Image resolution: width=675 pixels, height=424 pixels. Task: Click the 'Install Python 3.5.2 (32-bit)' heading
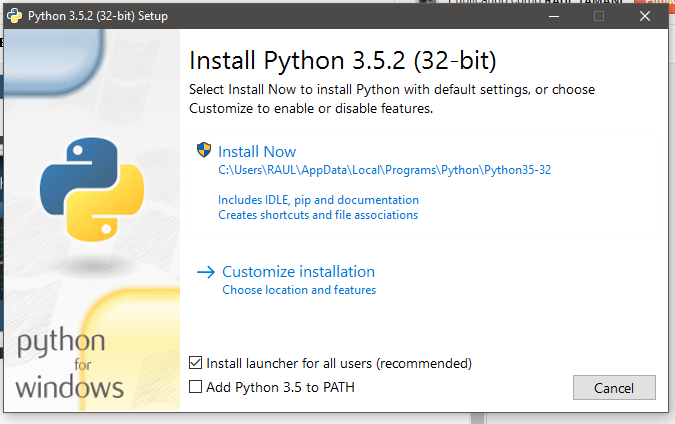tap(343, 61)
